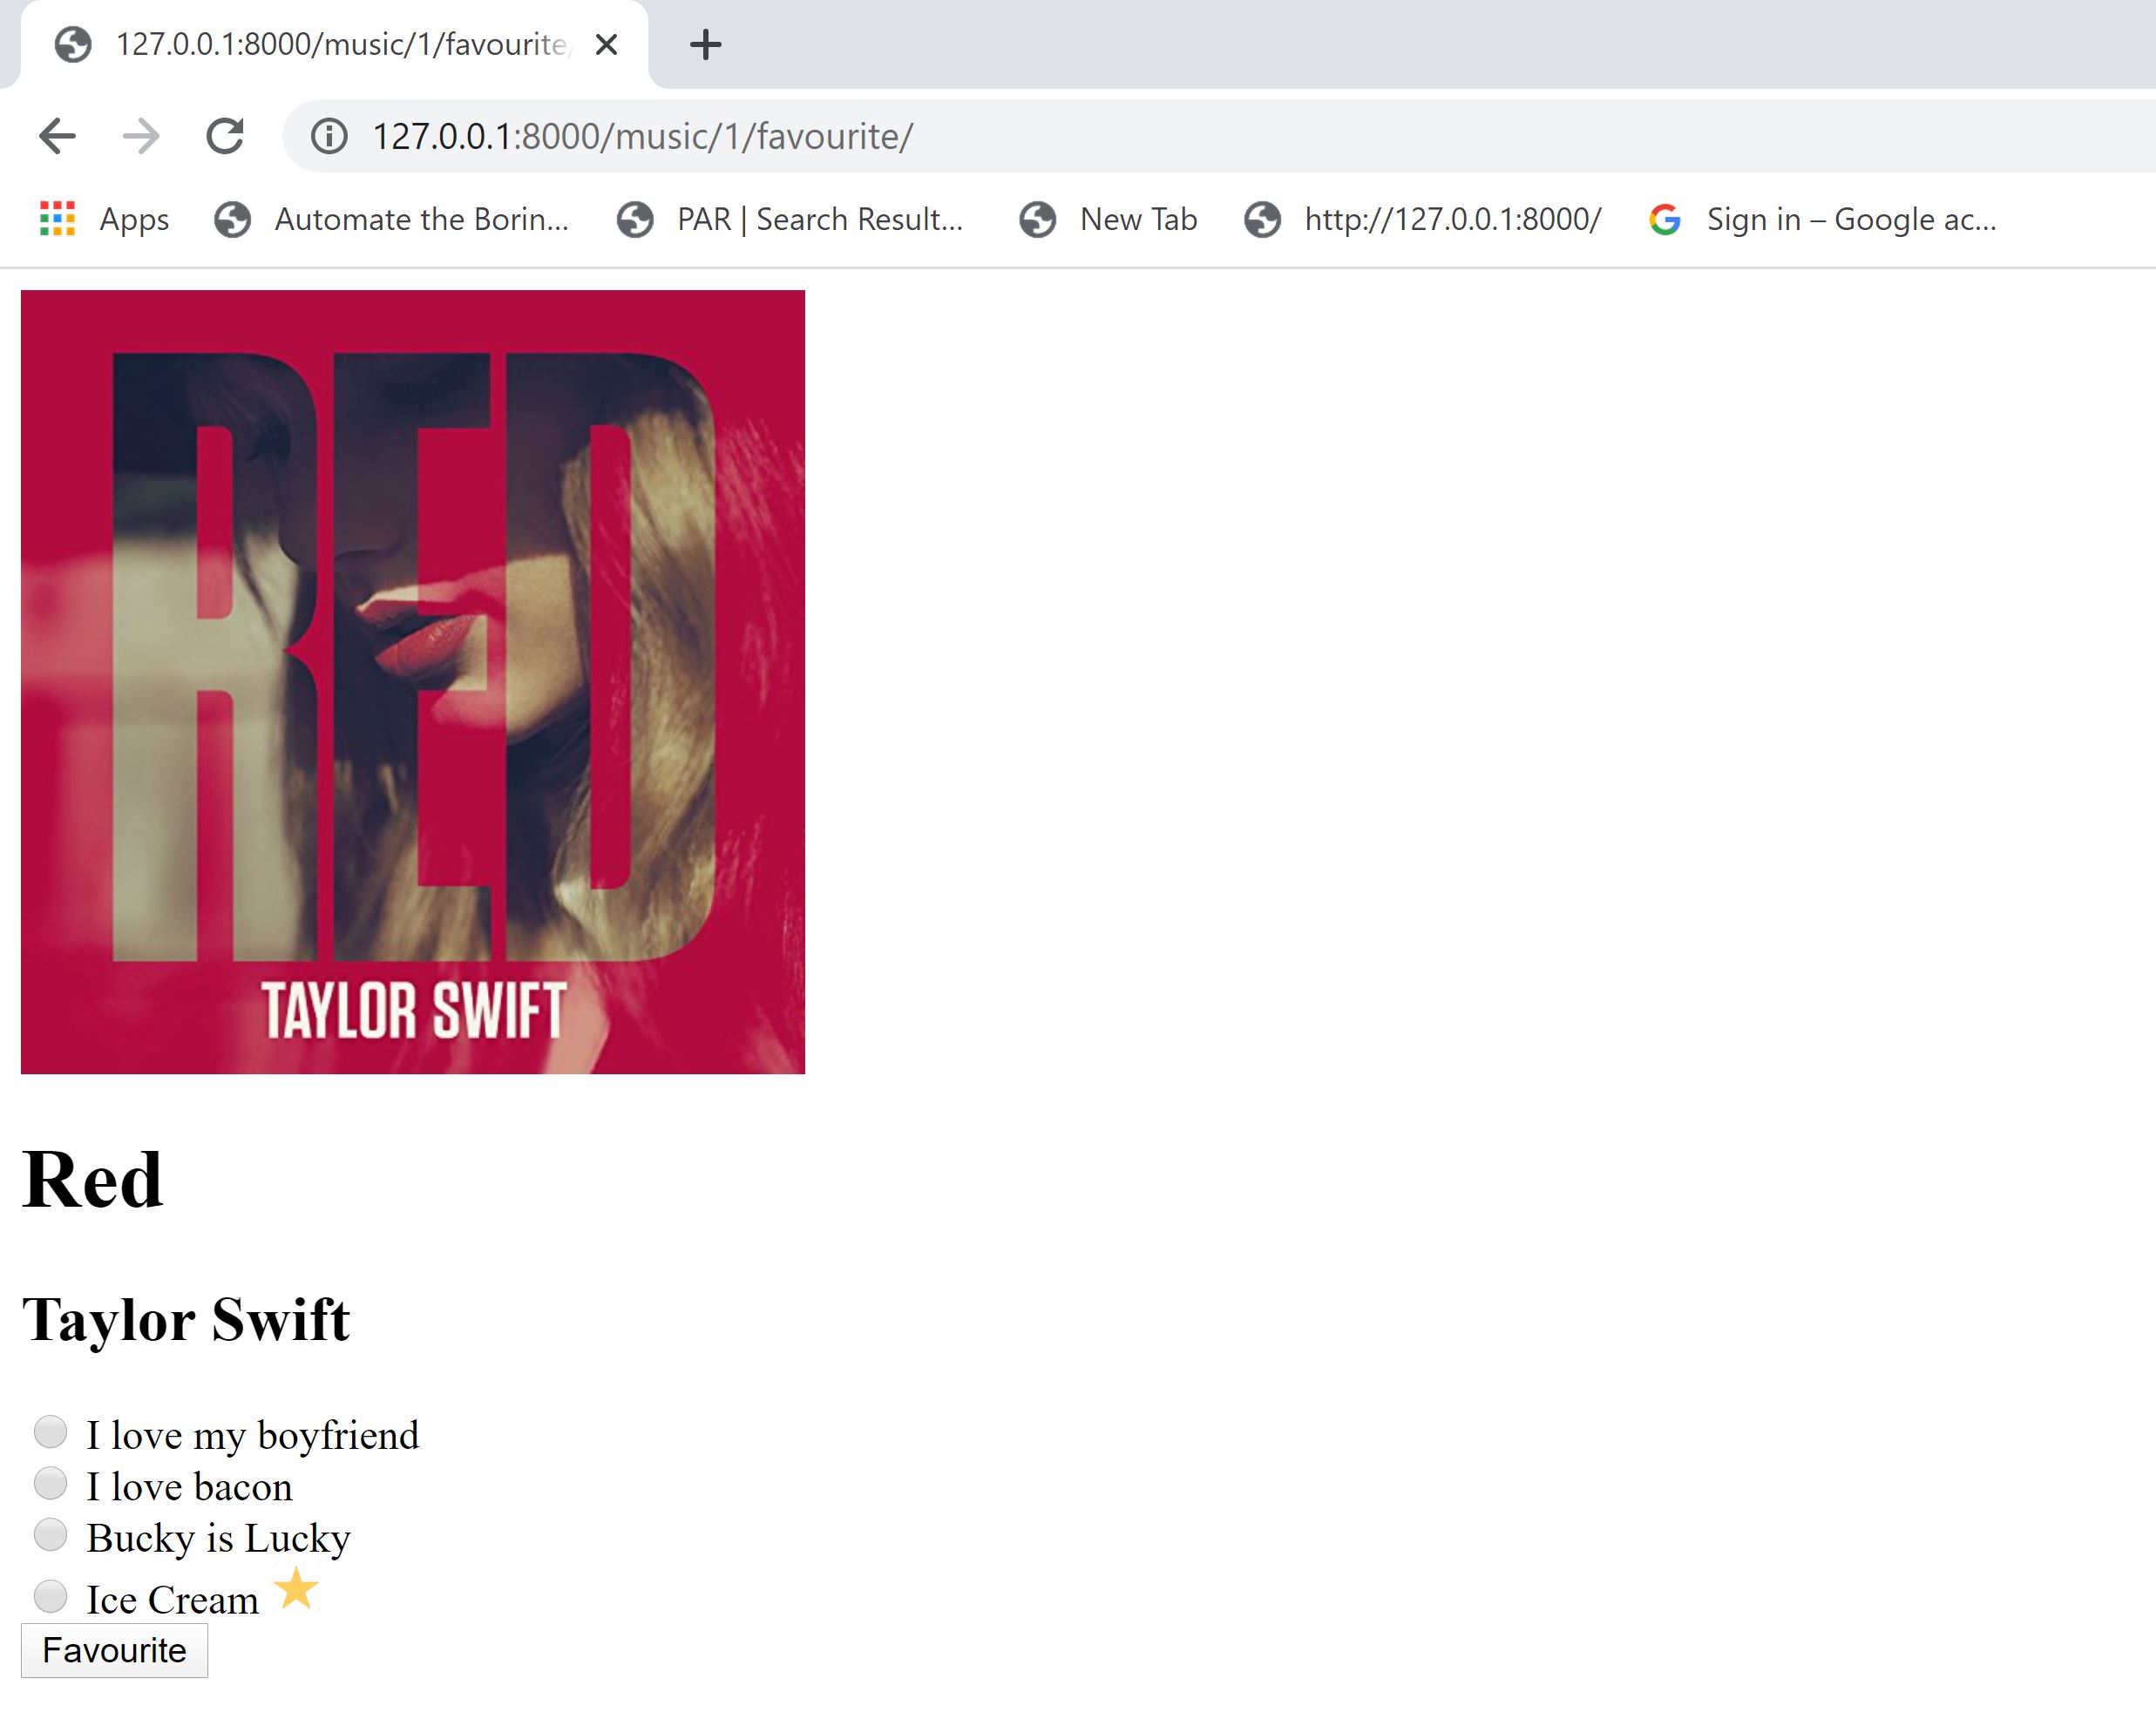Select the 127.0.0.1:8000/music/1/favourite tab
Screen dimensions: 2156x1719
point(334,44)
